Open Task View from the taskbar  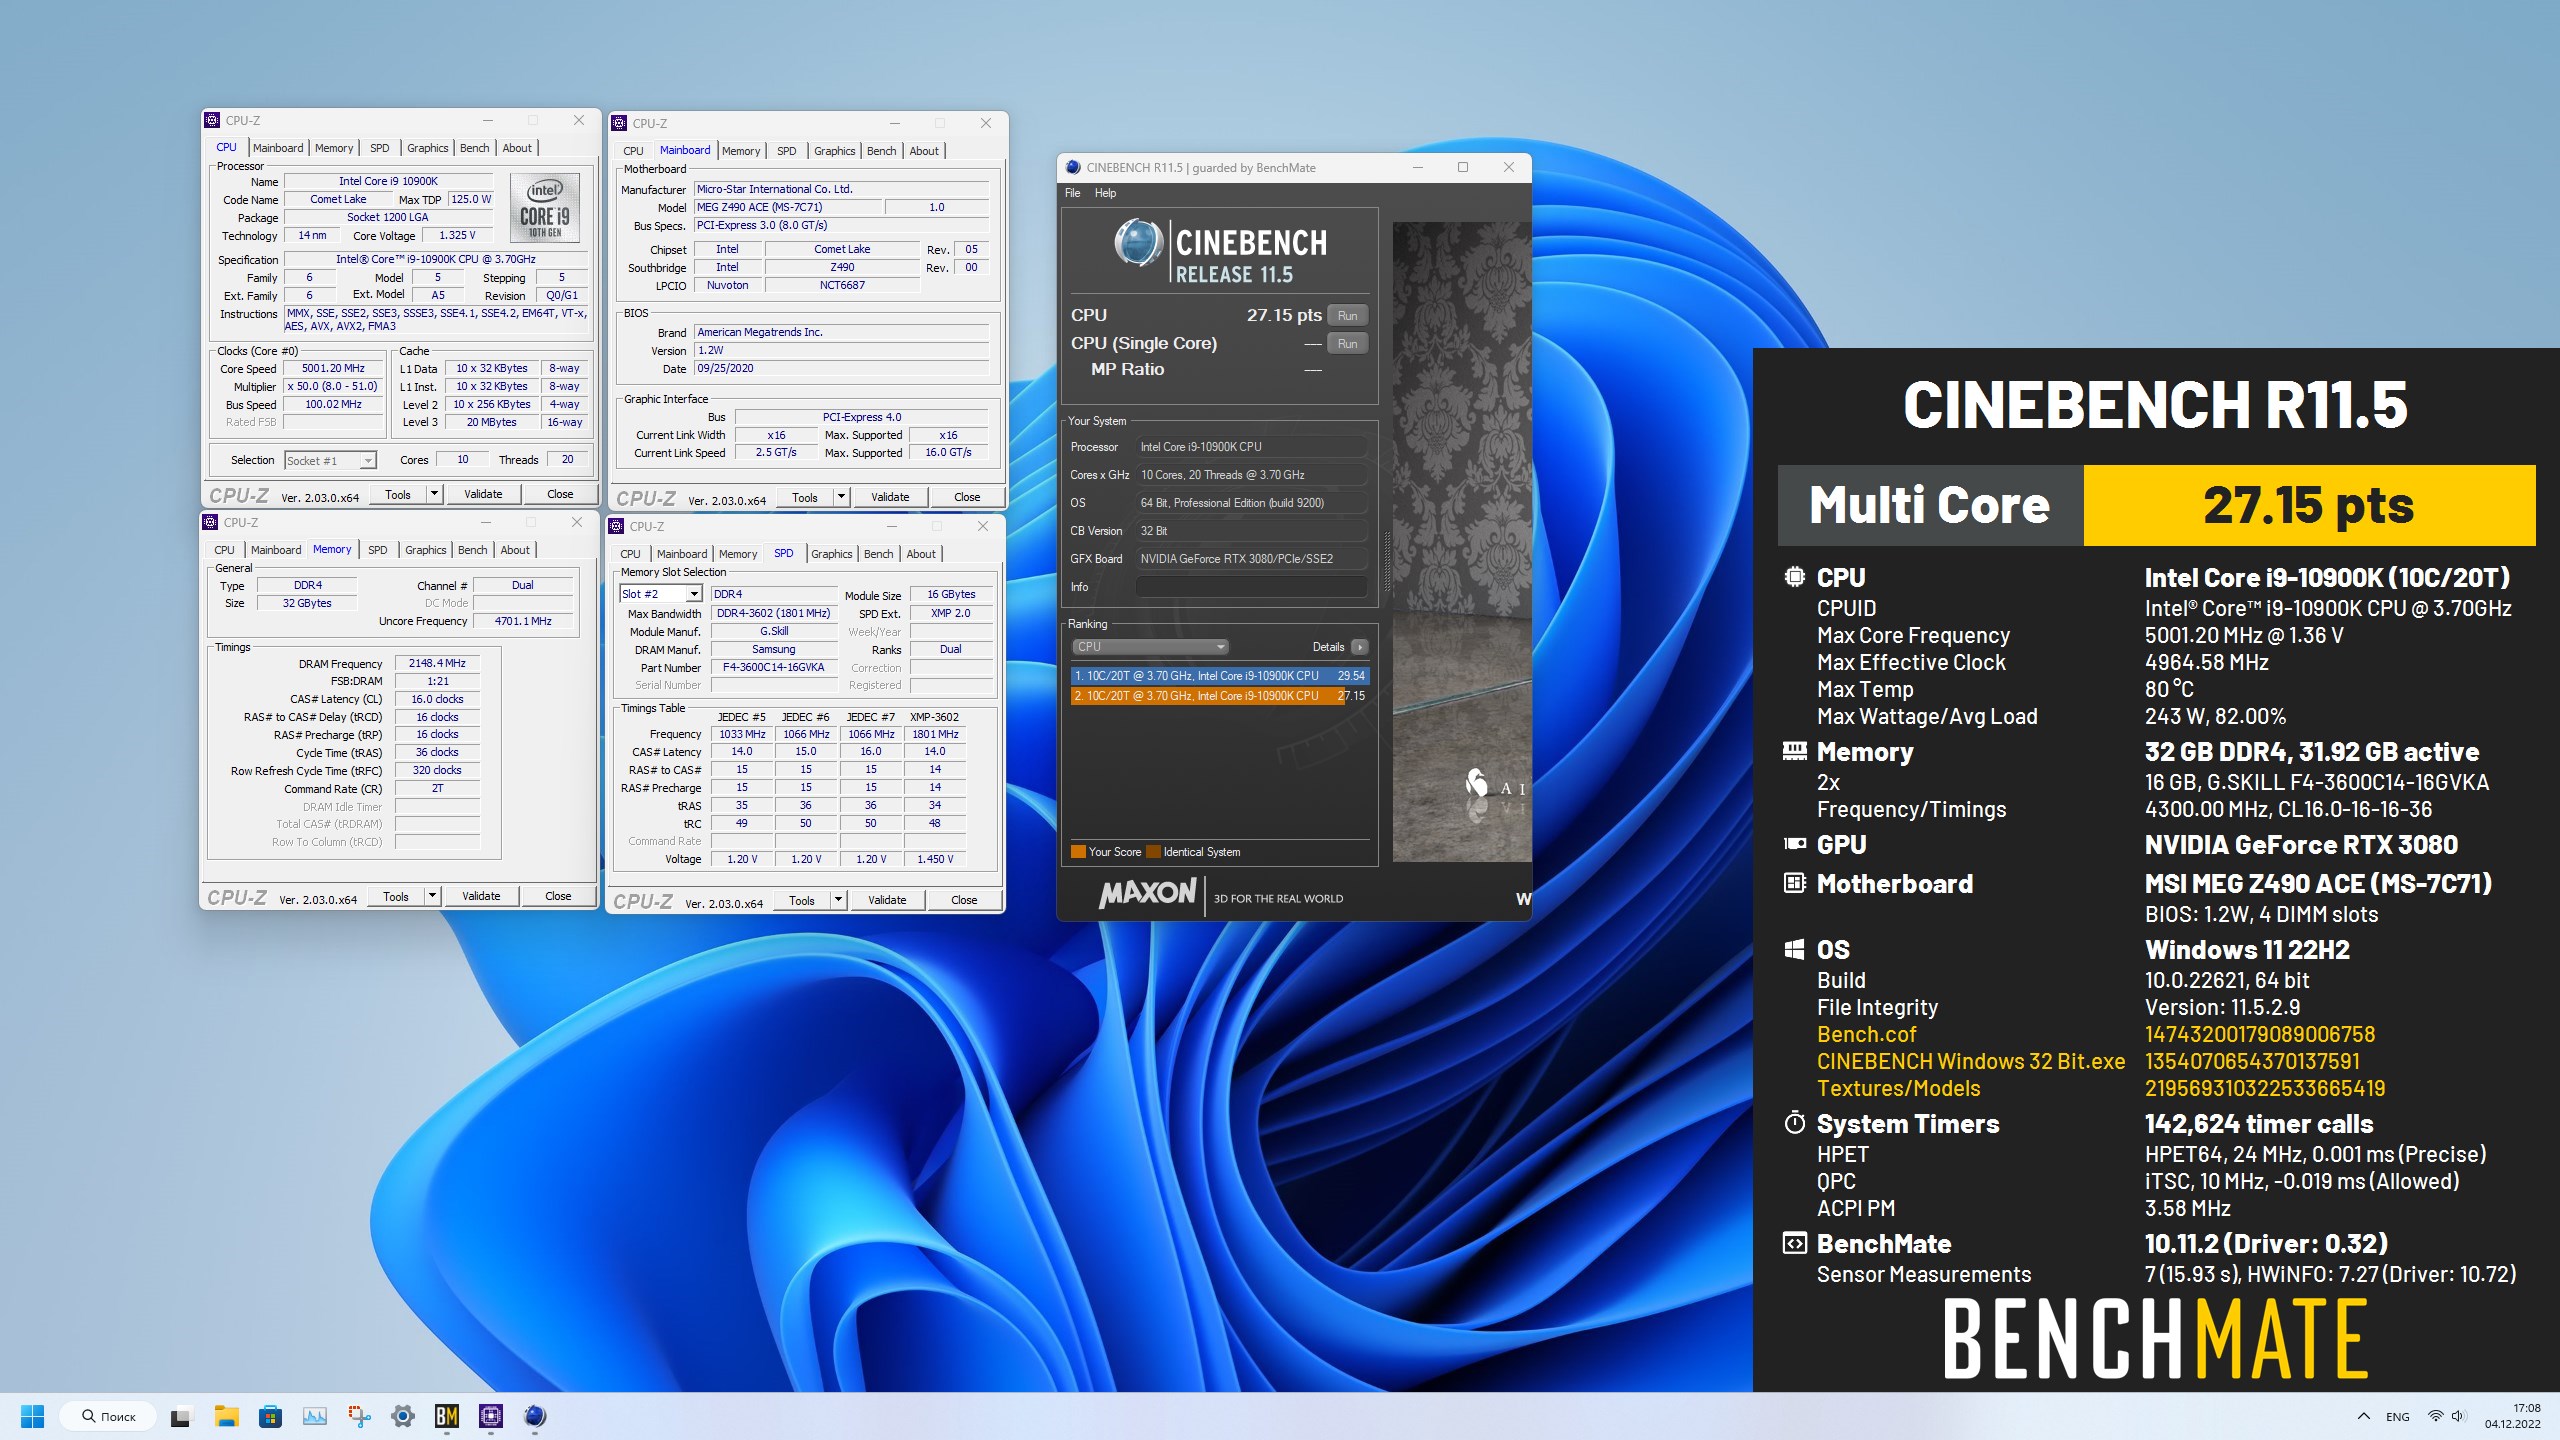tap(180, 1416)
